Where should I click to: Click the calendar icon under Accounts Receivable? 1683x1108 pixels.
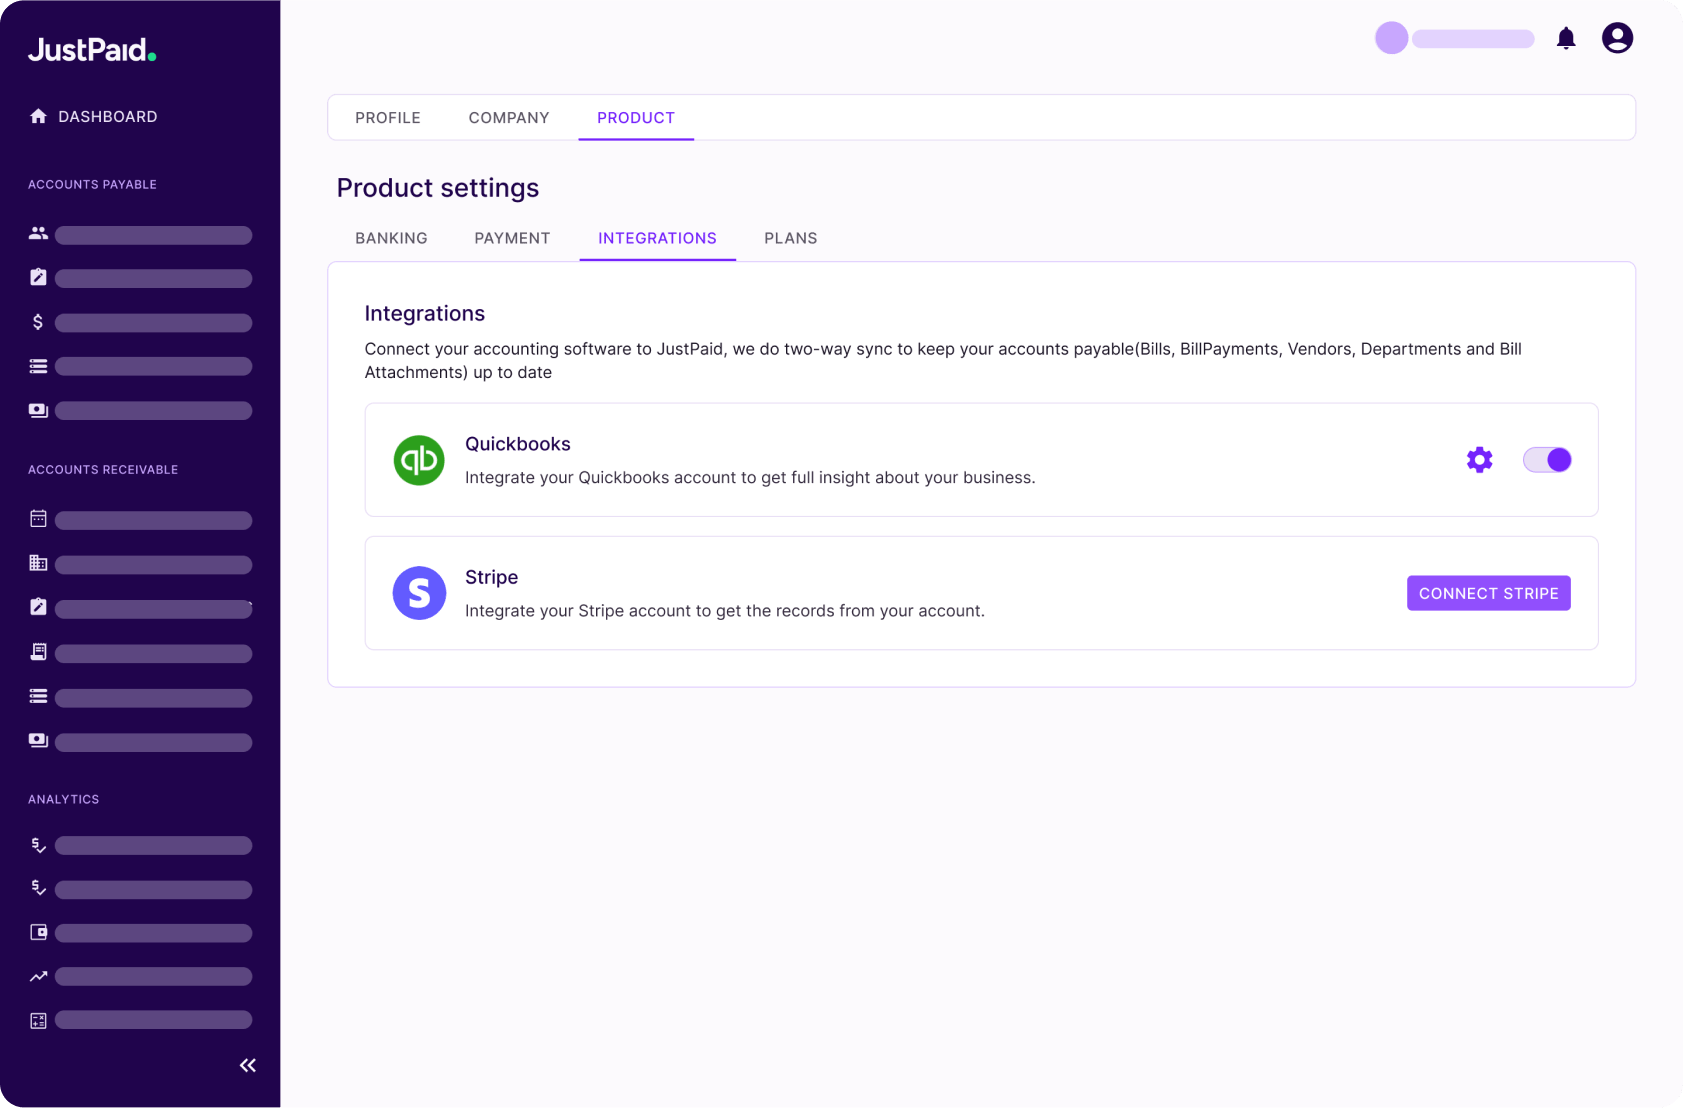click(x=38, y=519)
